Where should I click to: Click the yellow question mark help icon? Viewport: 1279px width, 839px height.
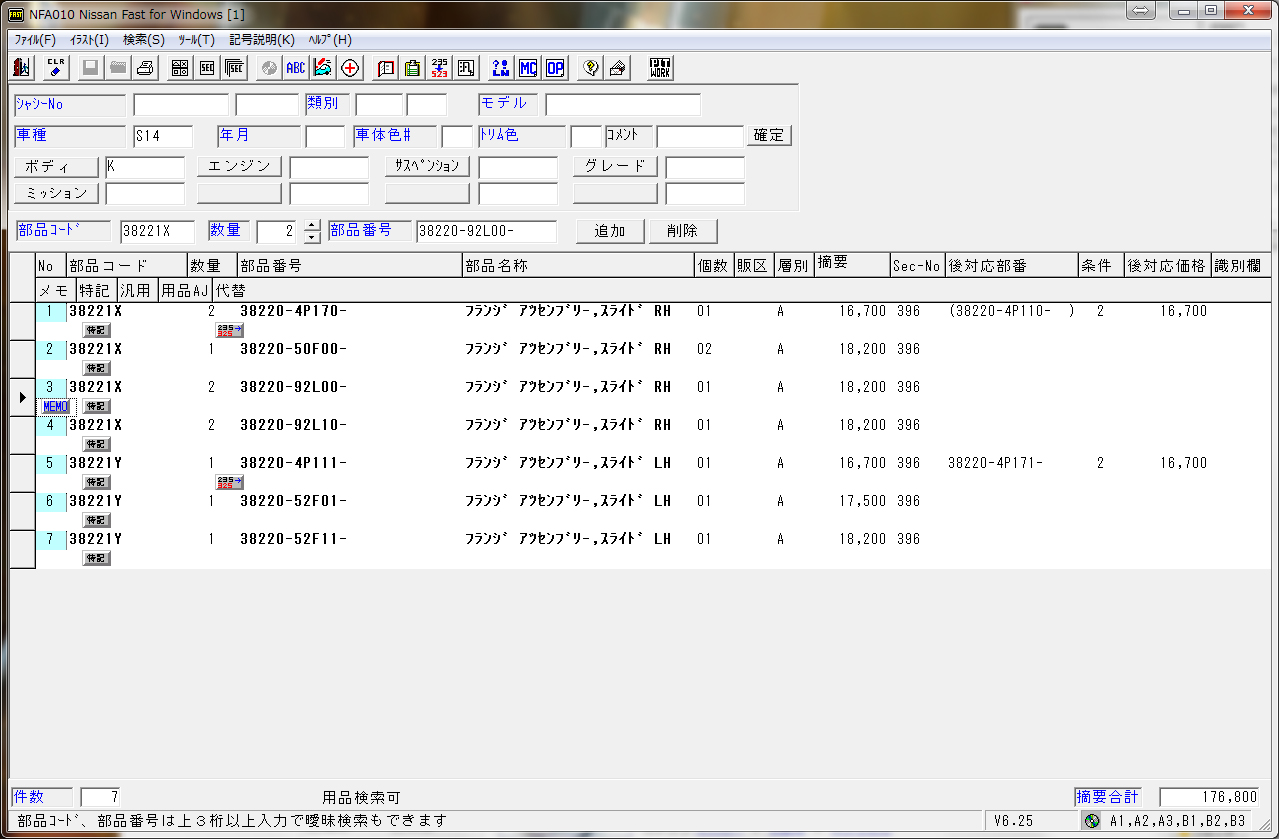[591, 68]
